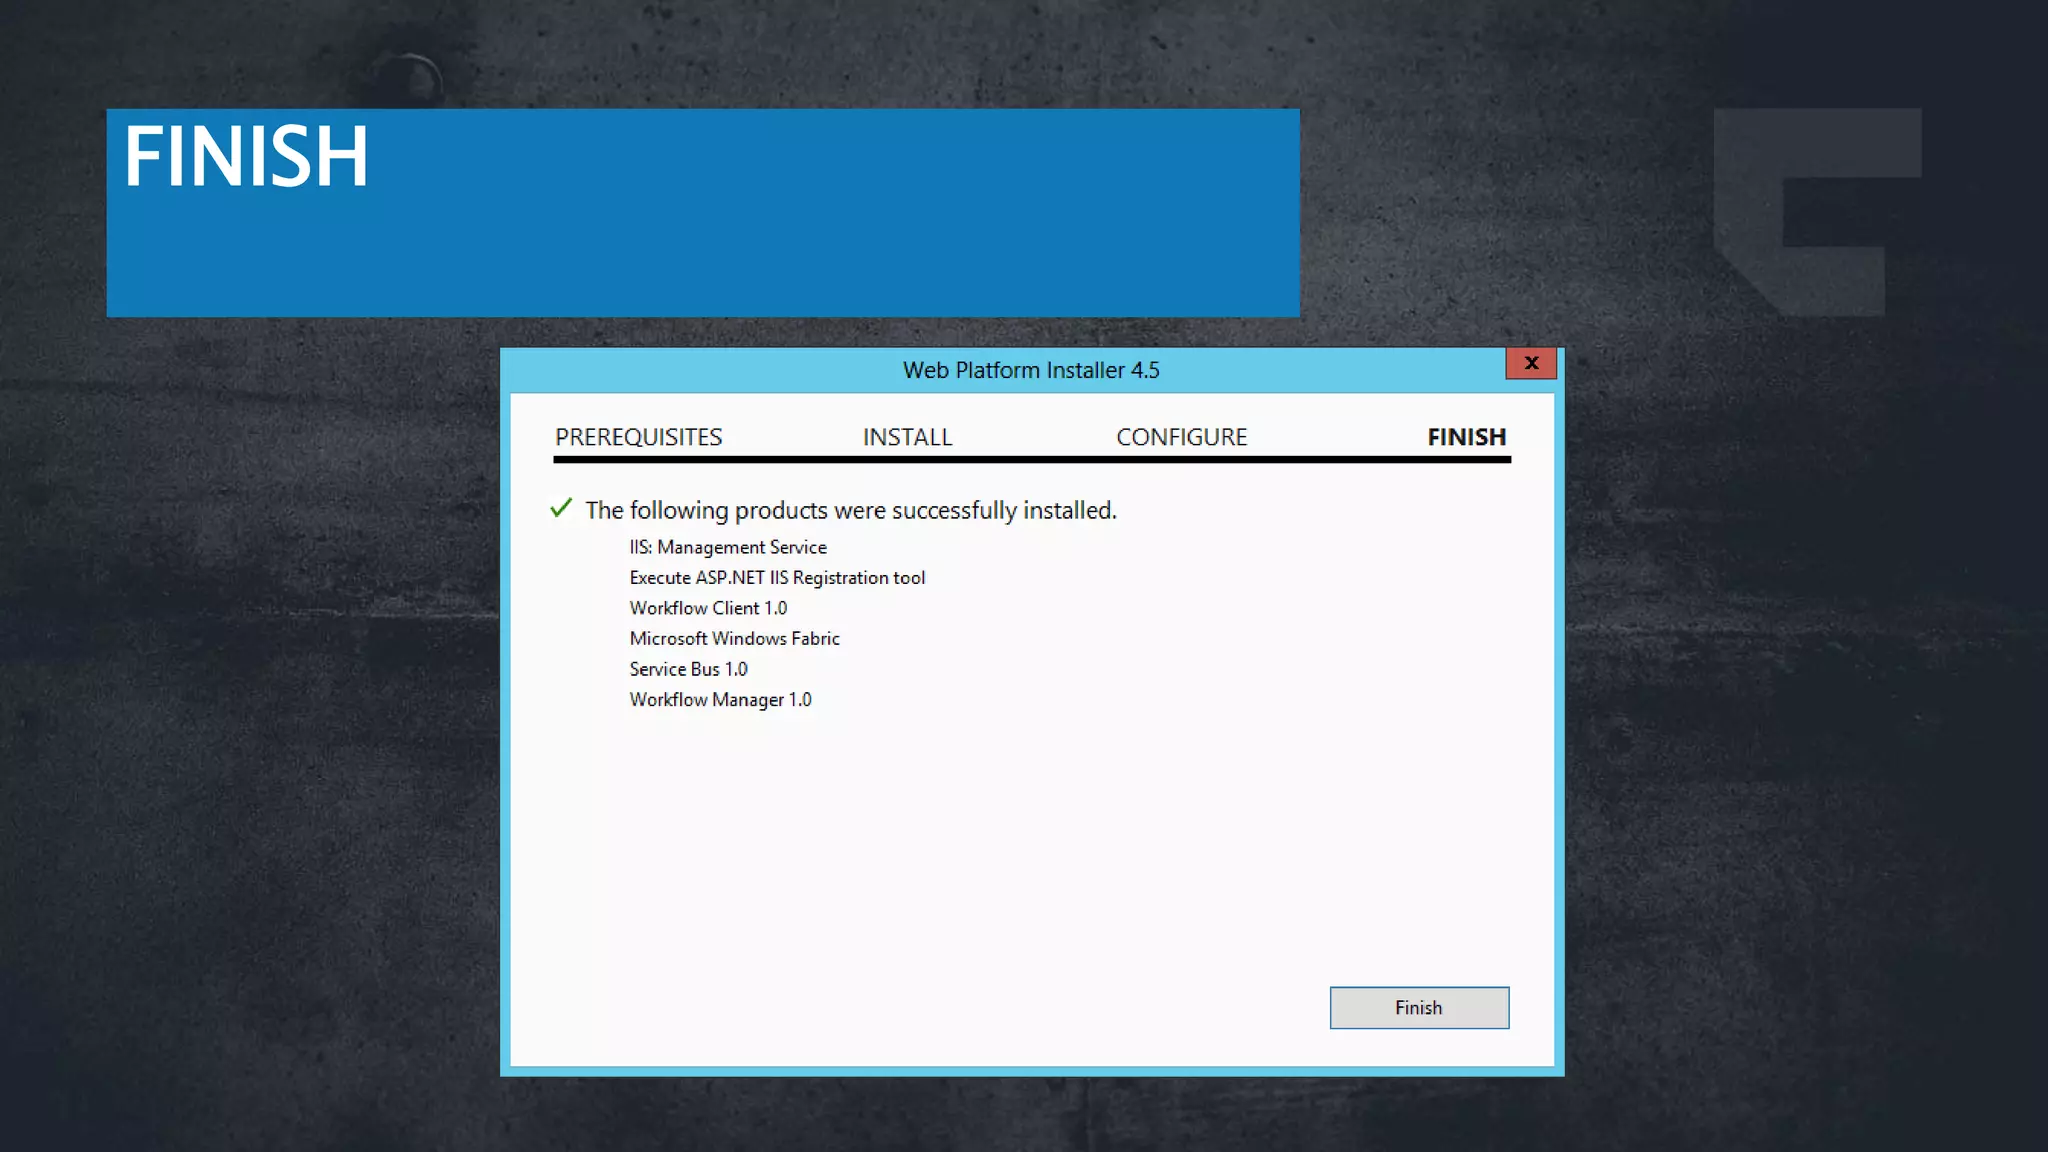Click 'IIS: Management Service' in the list
The width and height of the screenshot is (2048, 1152).
pyautogui.click(x=728, y=547)
